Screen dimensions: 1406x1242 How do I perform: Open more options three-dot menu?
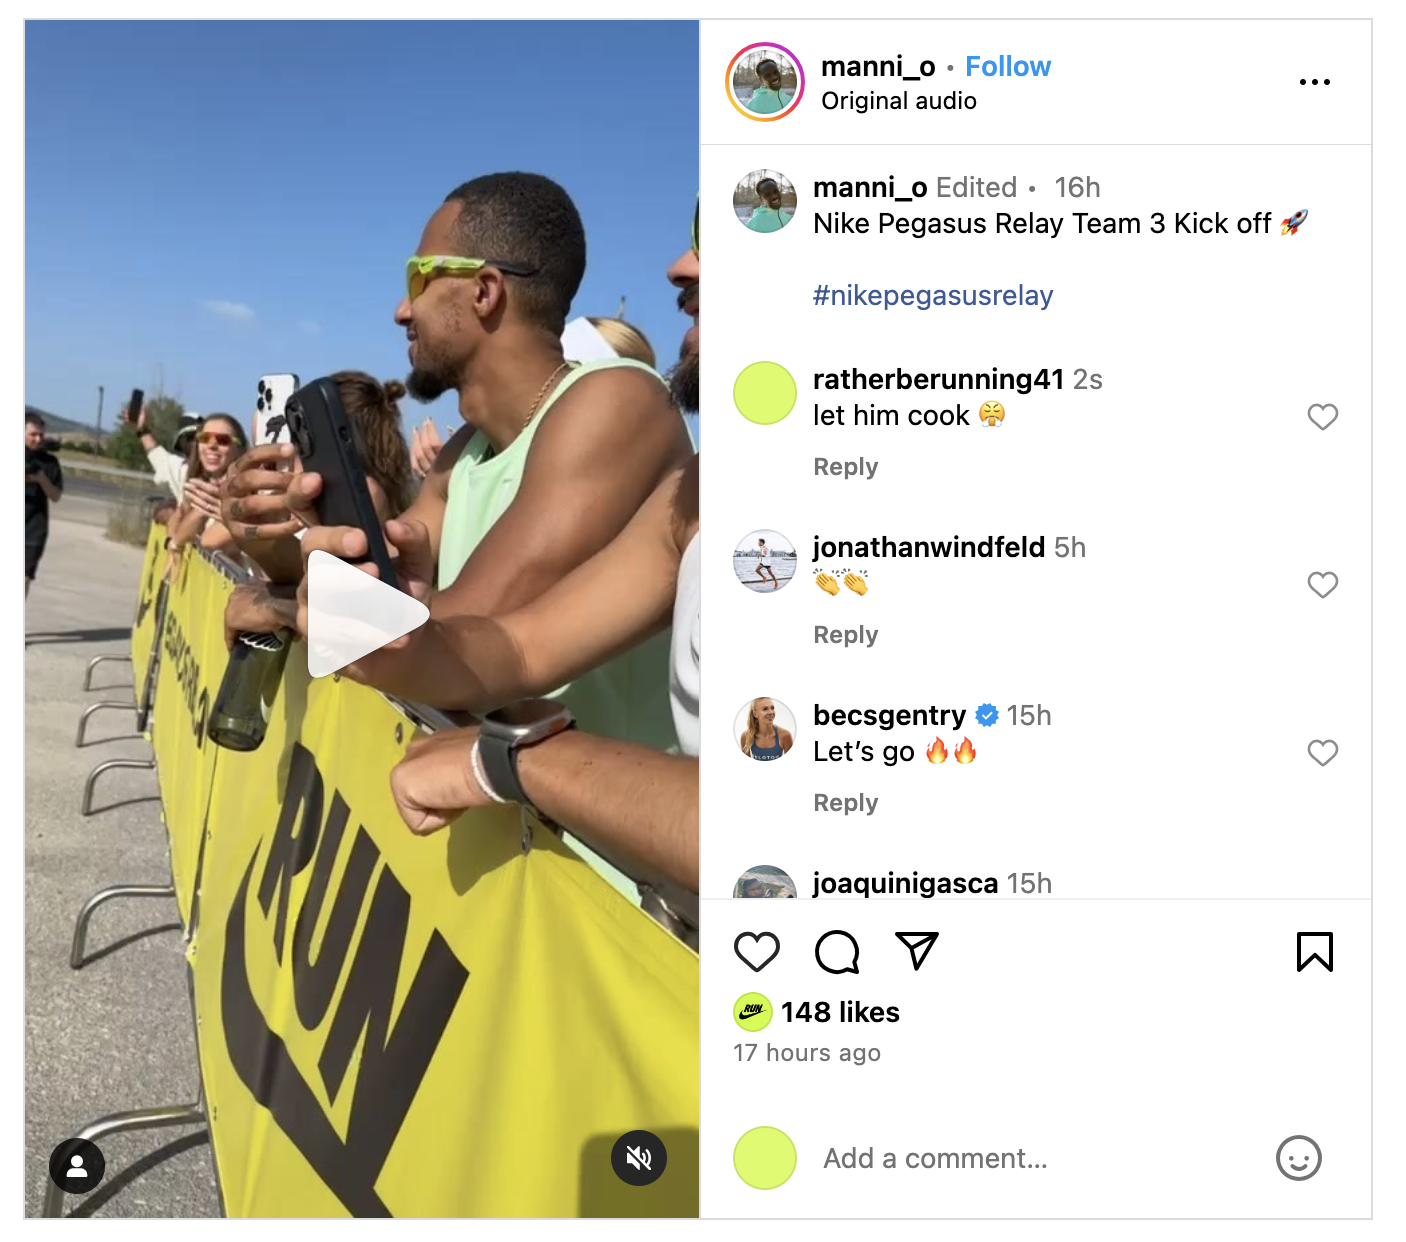1315,82
